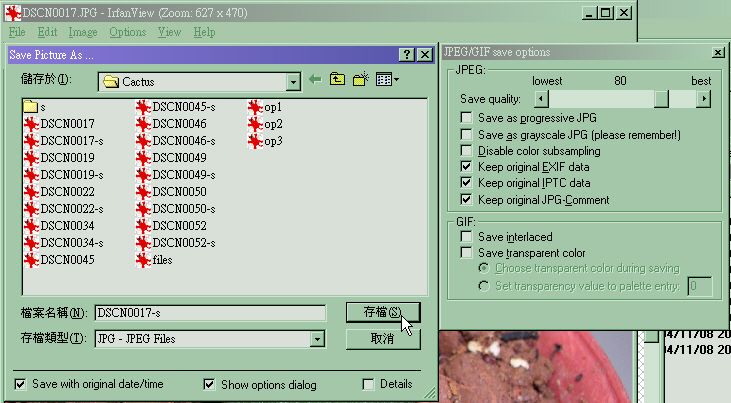This screenshot has height=403, width=731.
Task: Open the view menu icon
Action: pyautogui.click(x=387, y=80)
